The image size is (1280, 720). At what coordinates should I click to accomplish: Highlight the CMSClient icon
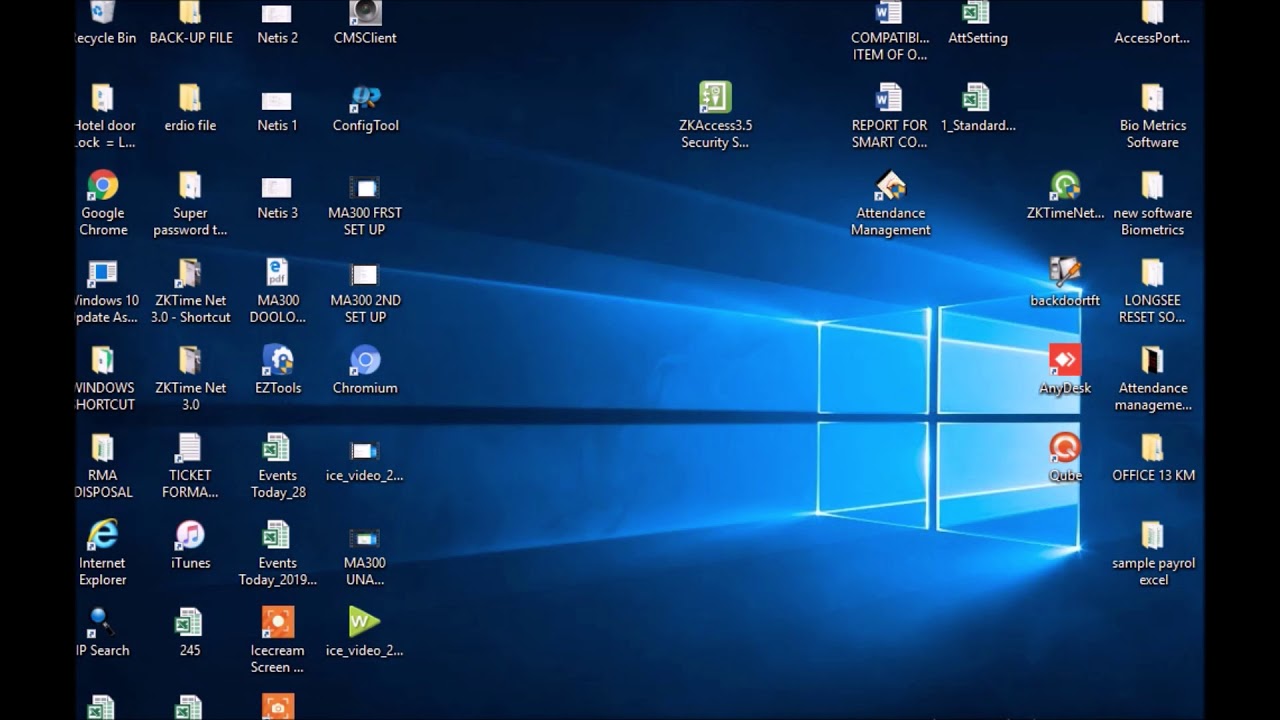click(x=365, y=24)
